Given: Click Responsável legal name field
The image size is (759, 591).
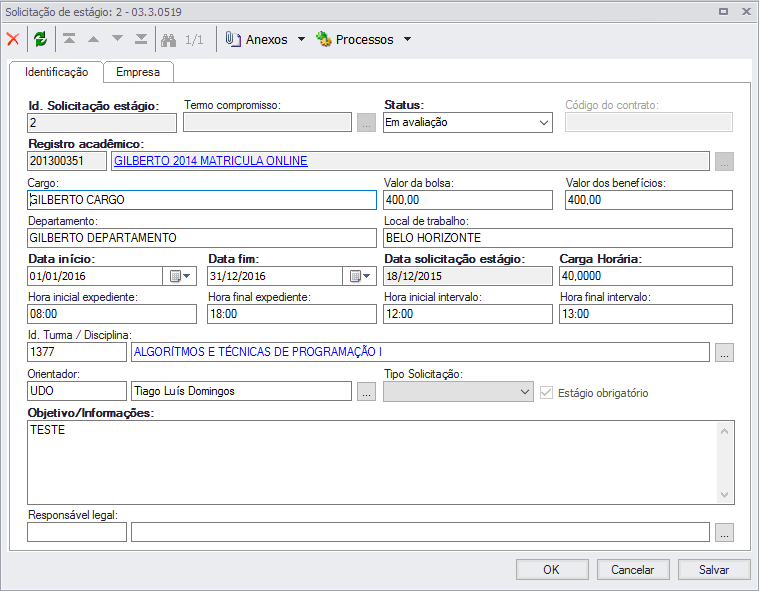Looking at the screenshot, I should pyautogui.click(x=420, y=532).
